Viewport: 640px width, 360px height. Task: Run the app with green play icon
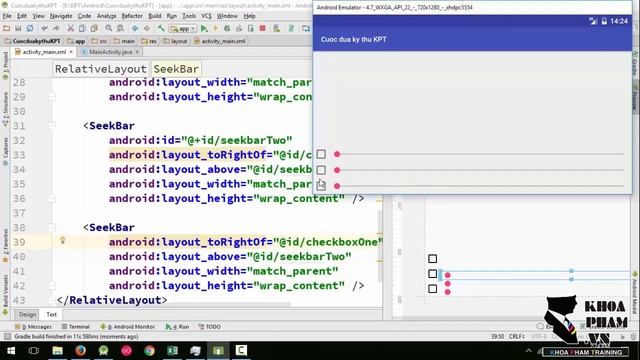tap(204, 28)
